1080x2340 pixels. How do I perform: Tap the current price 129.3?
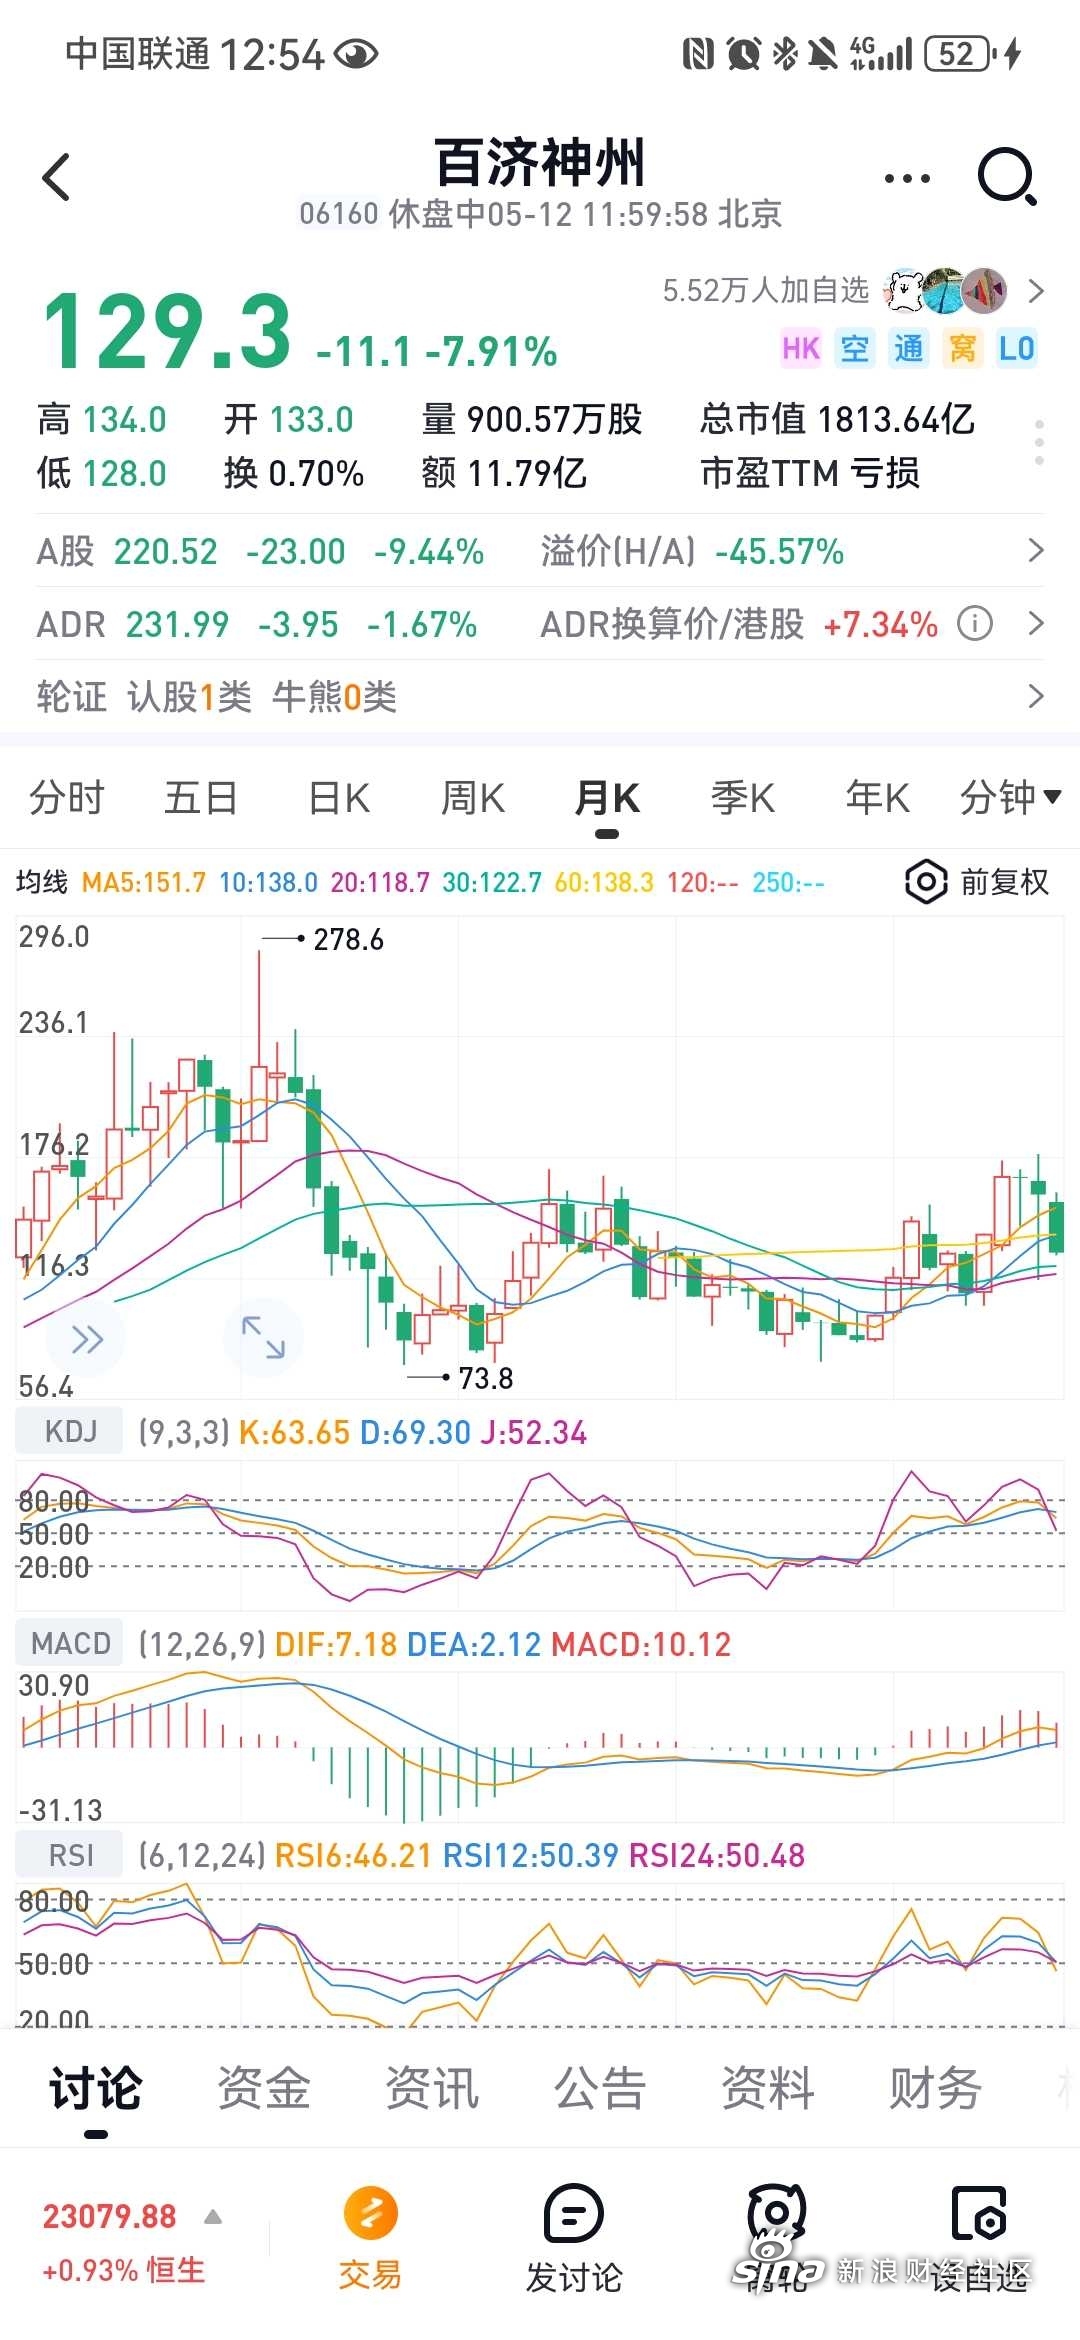pos(166,332)
